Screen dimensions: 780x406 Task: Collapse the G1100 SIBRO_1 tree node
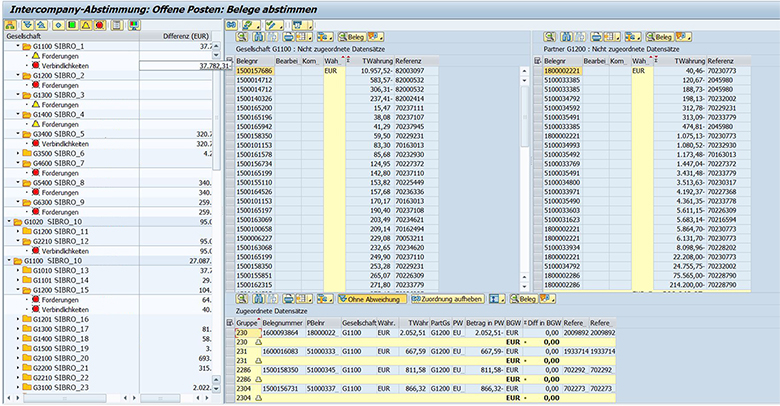pyautogui.click(x=18, y=46)
